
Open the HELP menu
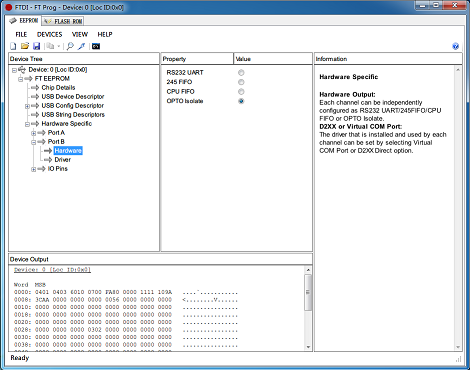coord(105,34)
